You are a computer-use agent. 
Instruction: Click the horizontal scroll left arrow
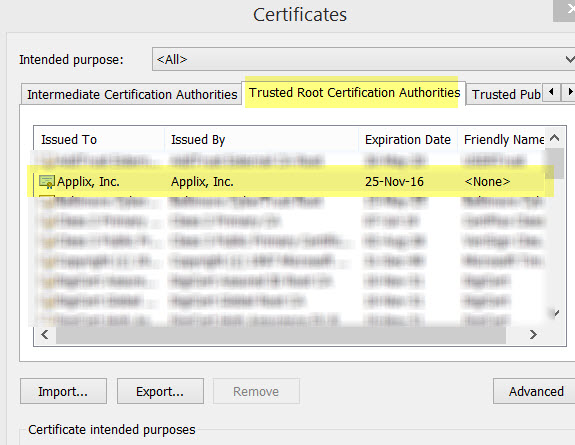tap(45, 335)
